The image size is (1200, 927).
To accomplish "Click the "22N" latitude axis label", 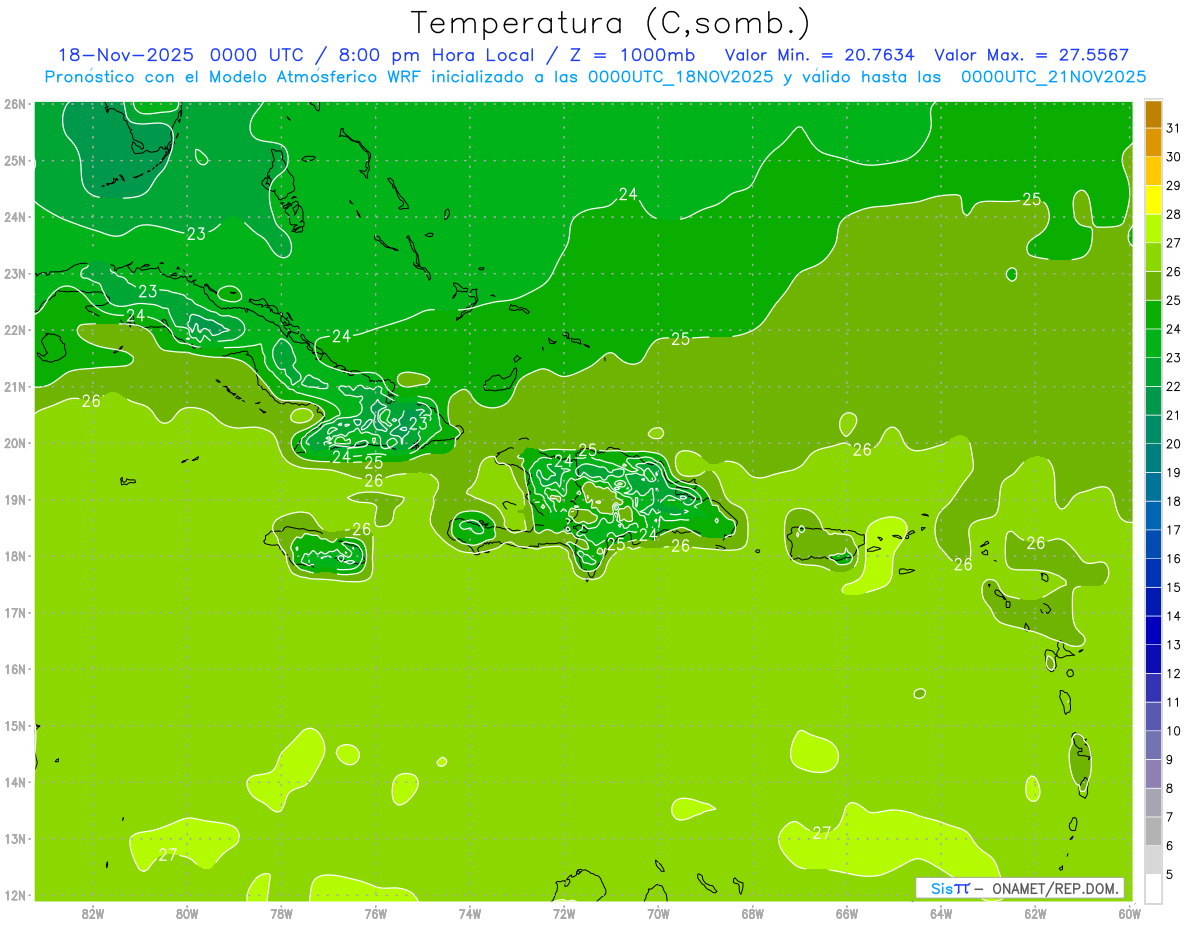I will pos(15,330).
